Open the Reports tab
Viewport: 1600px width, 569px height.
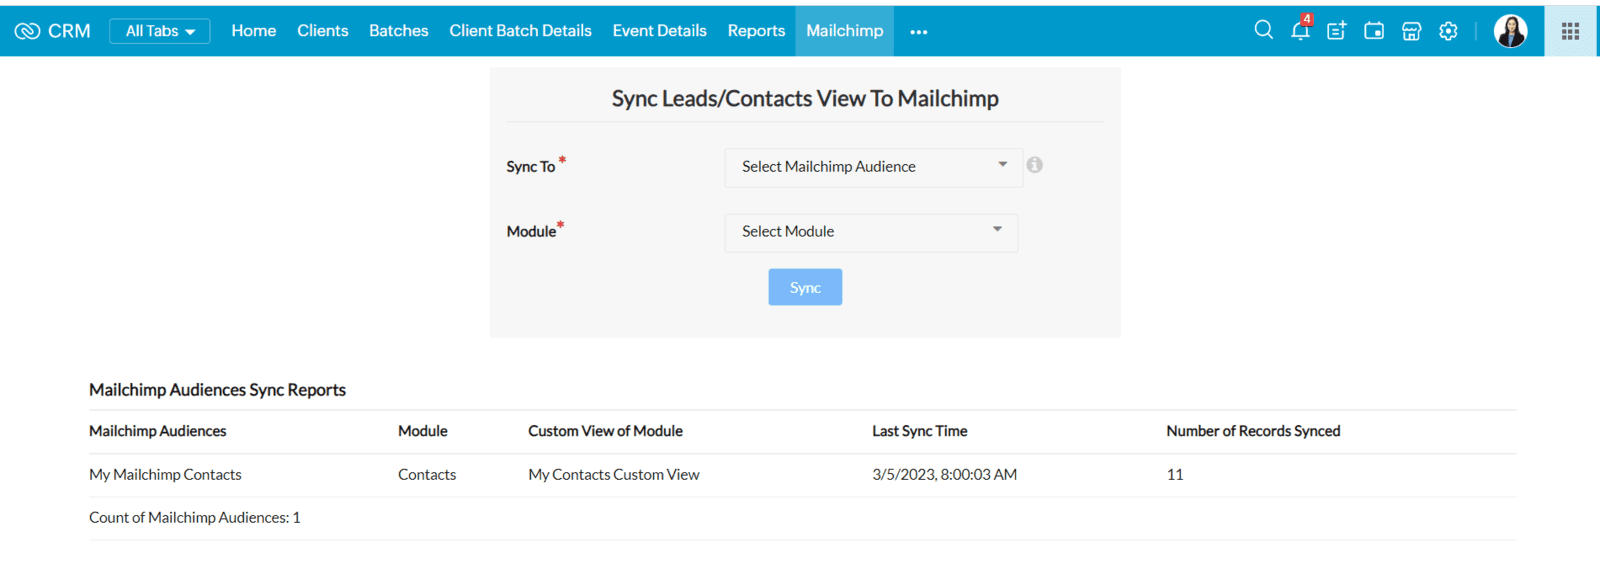(x=756, y=31)
